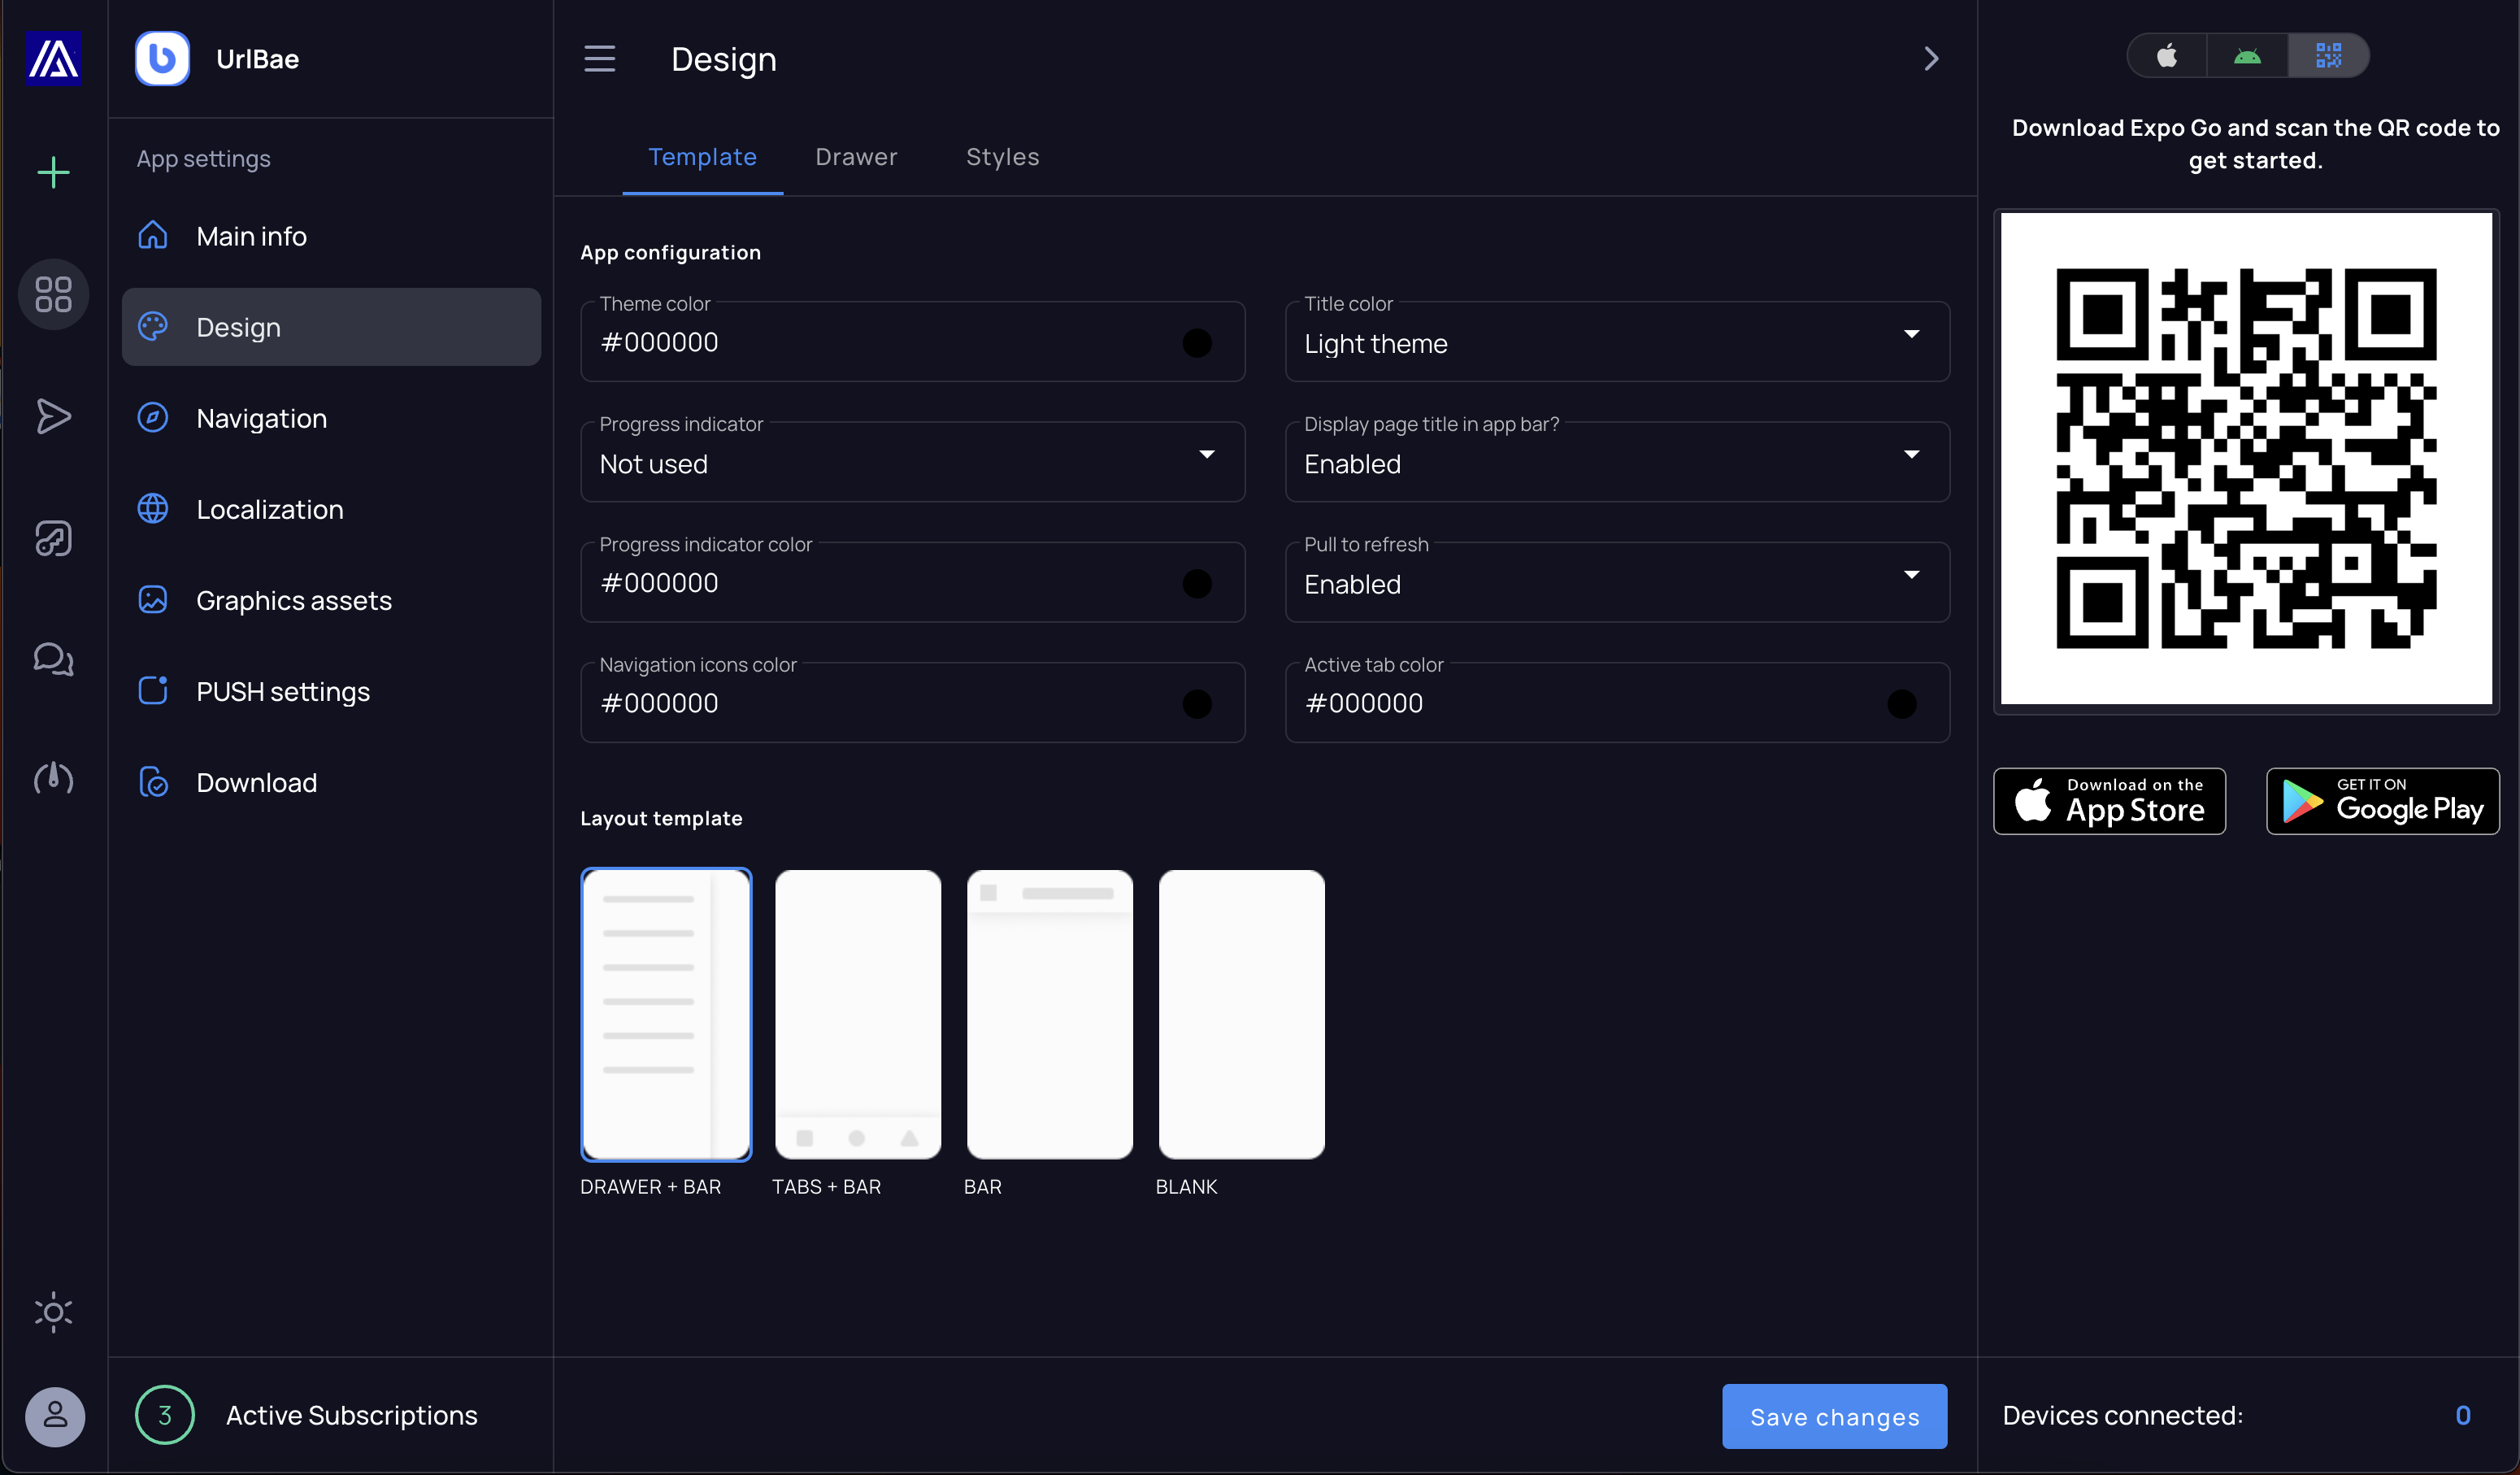Open the link integration icon in the rail

click(x=53, y=538)
